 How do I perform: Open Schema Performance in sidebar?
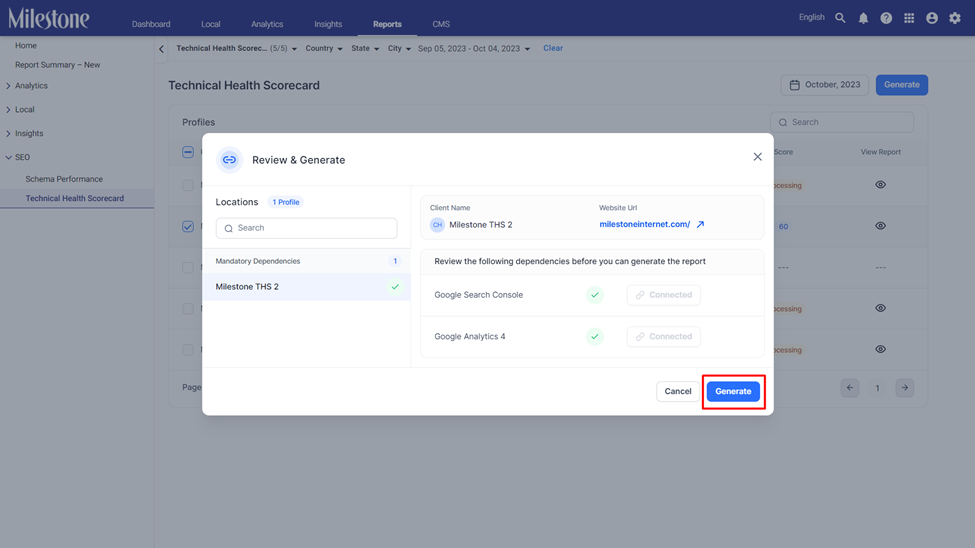pyautogui.click(x=64, y=179)
